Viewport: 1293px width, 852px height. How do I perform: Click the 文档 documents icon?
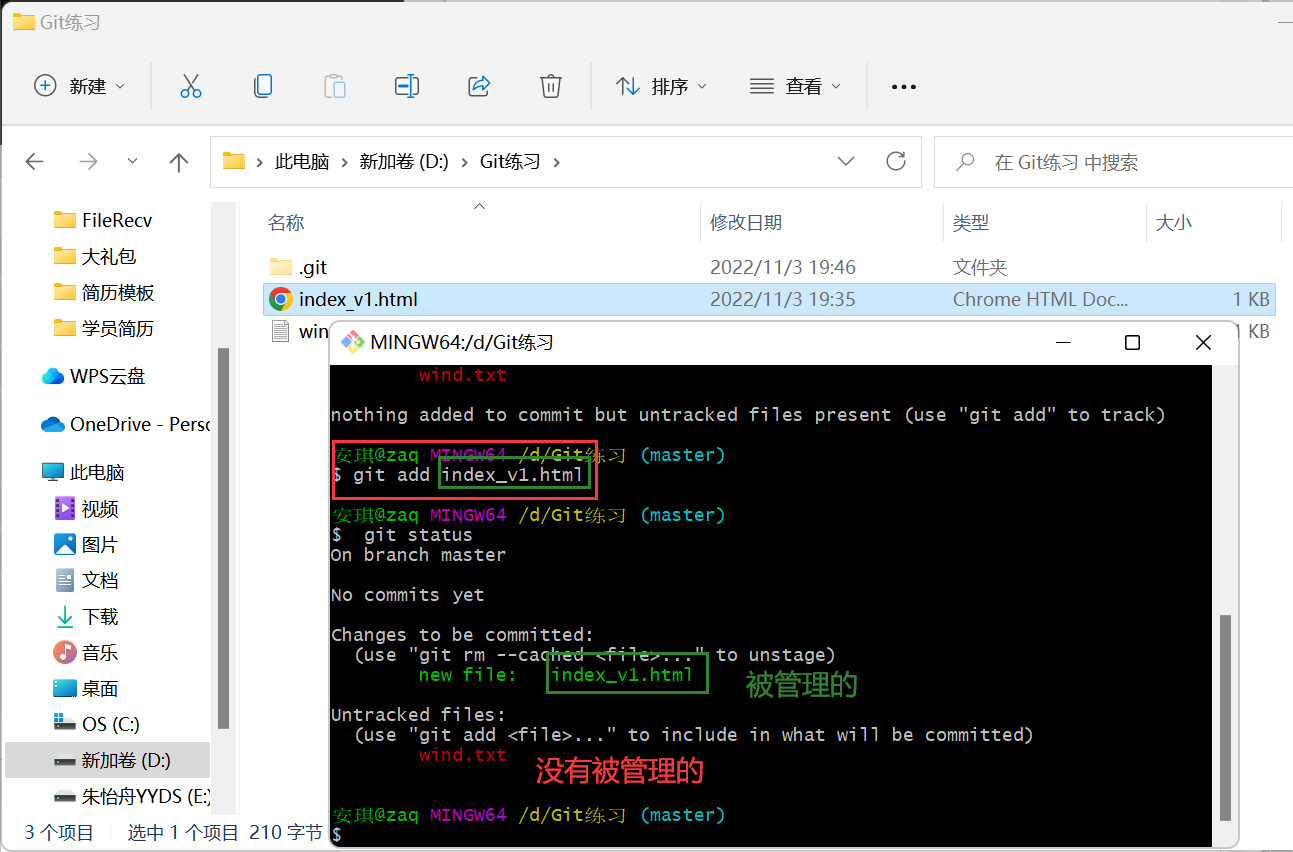pyautogui.click(x=65, y=580)
